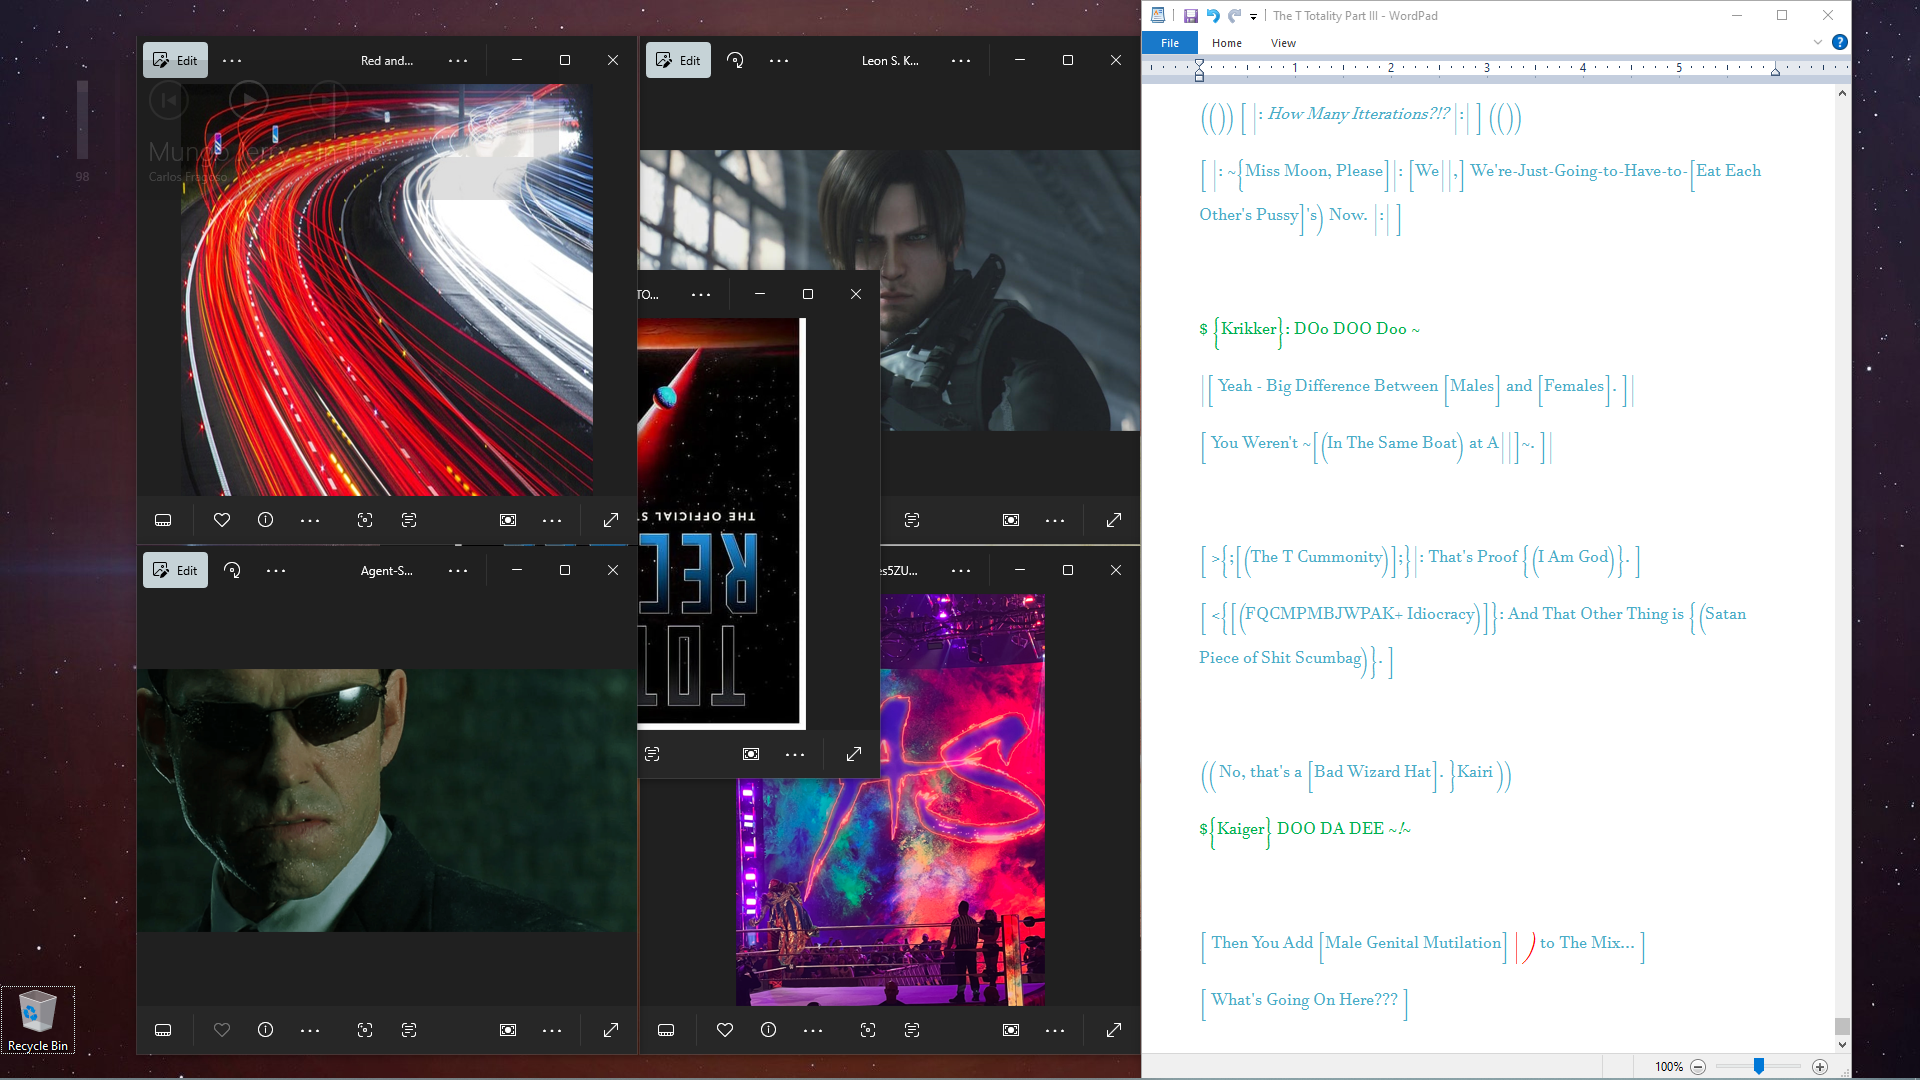The width and height of the screenshot is (1920, 1080).
Task: Switch to the Home tab in WordPad
Action: tap(1227, 43)
